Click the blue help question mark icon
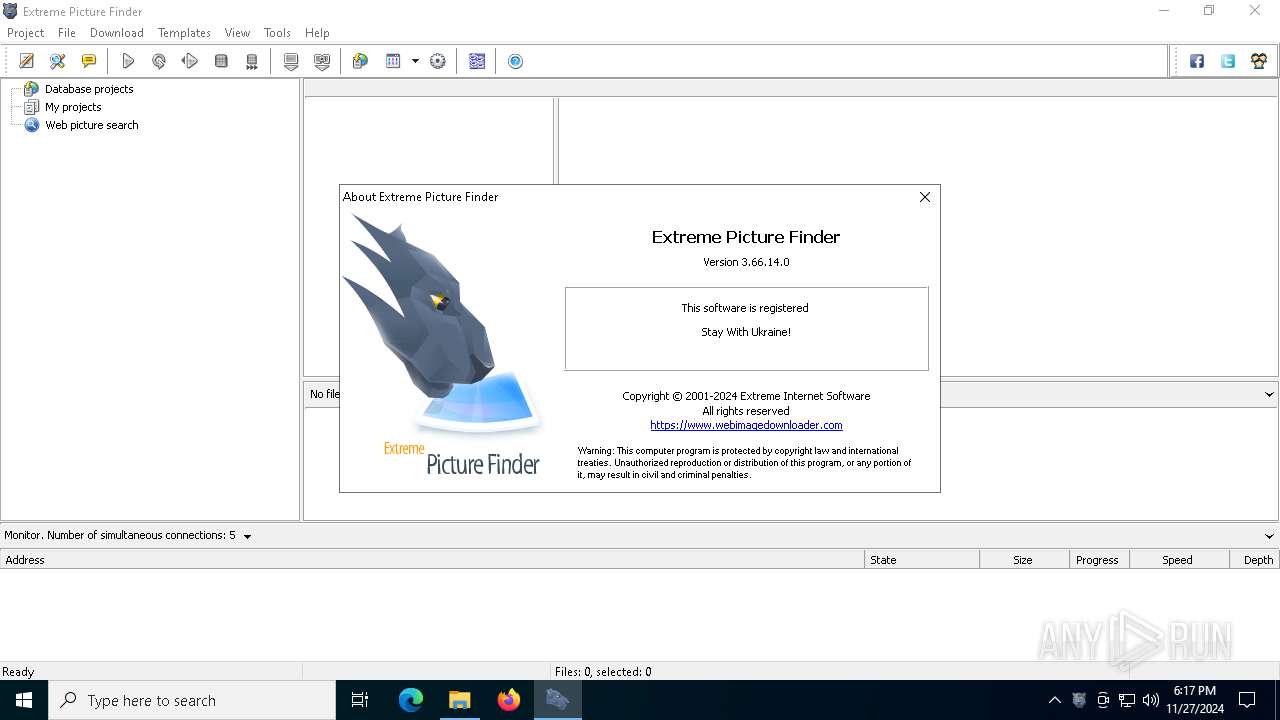 pyautogui.click(x=516, y=61)
